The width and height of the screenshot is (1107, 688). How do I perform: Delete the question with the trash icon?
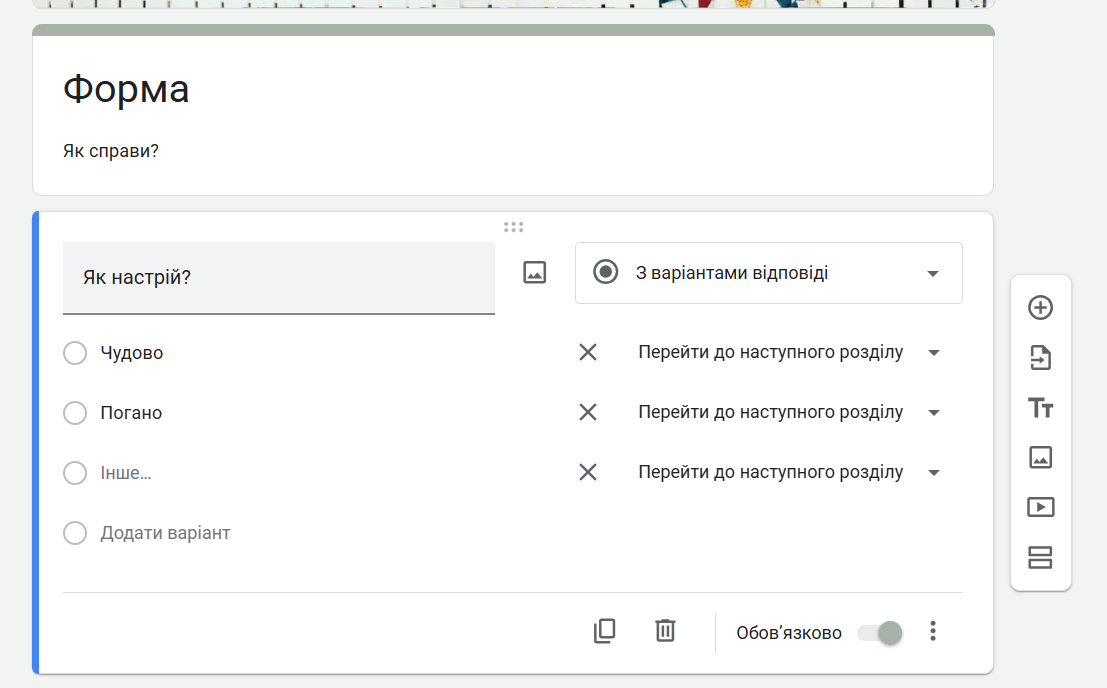(x=665, y=631)
